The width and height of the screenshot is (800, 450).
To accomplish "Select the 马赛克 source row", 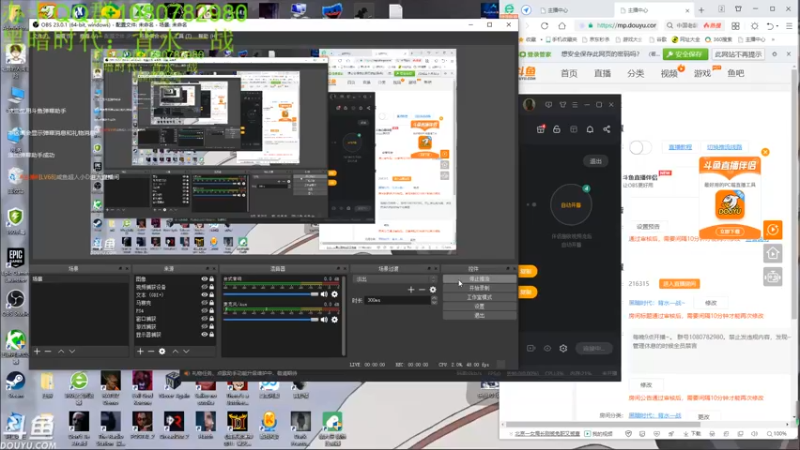I will (x=174, y=303).
